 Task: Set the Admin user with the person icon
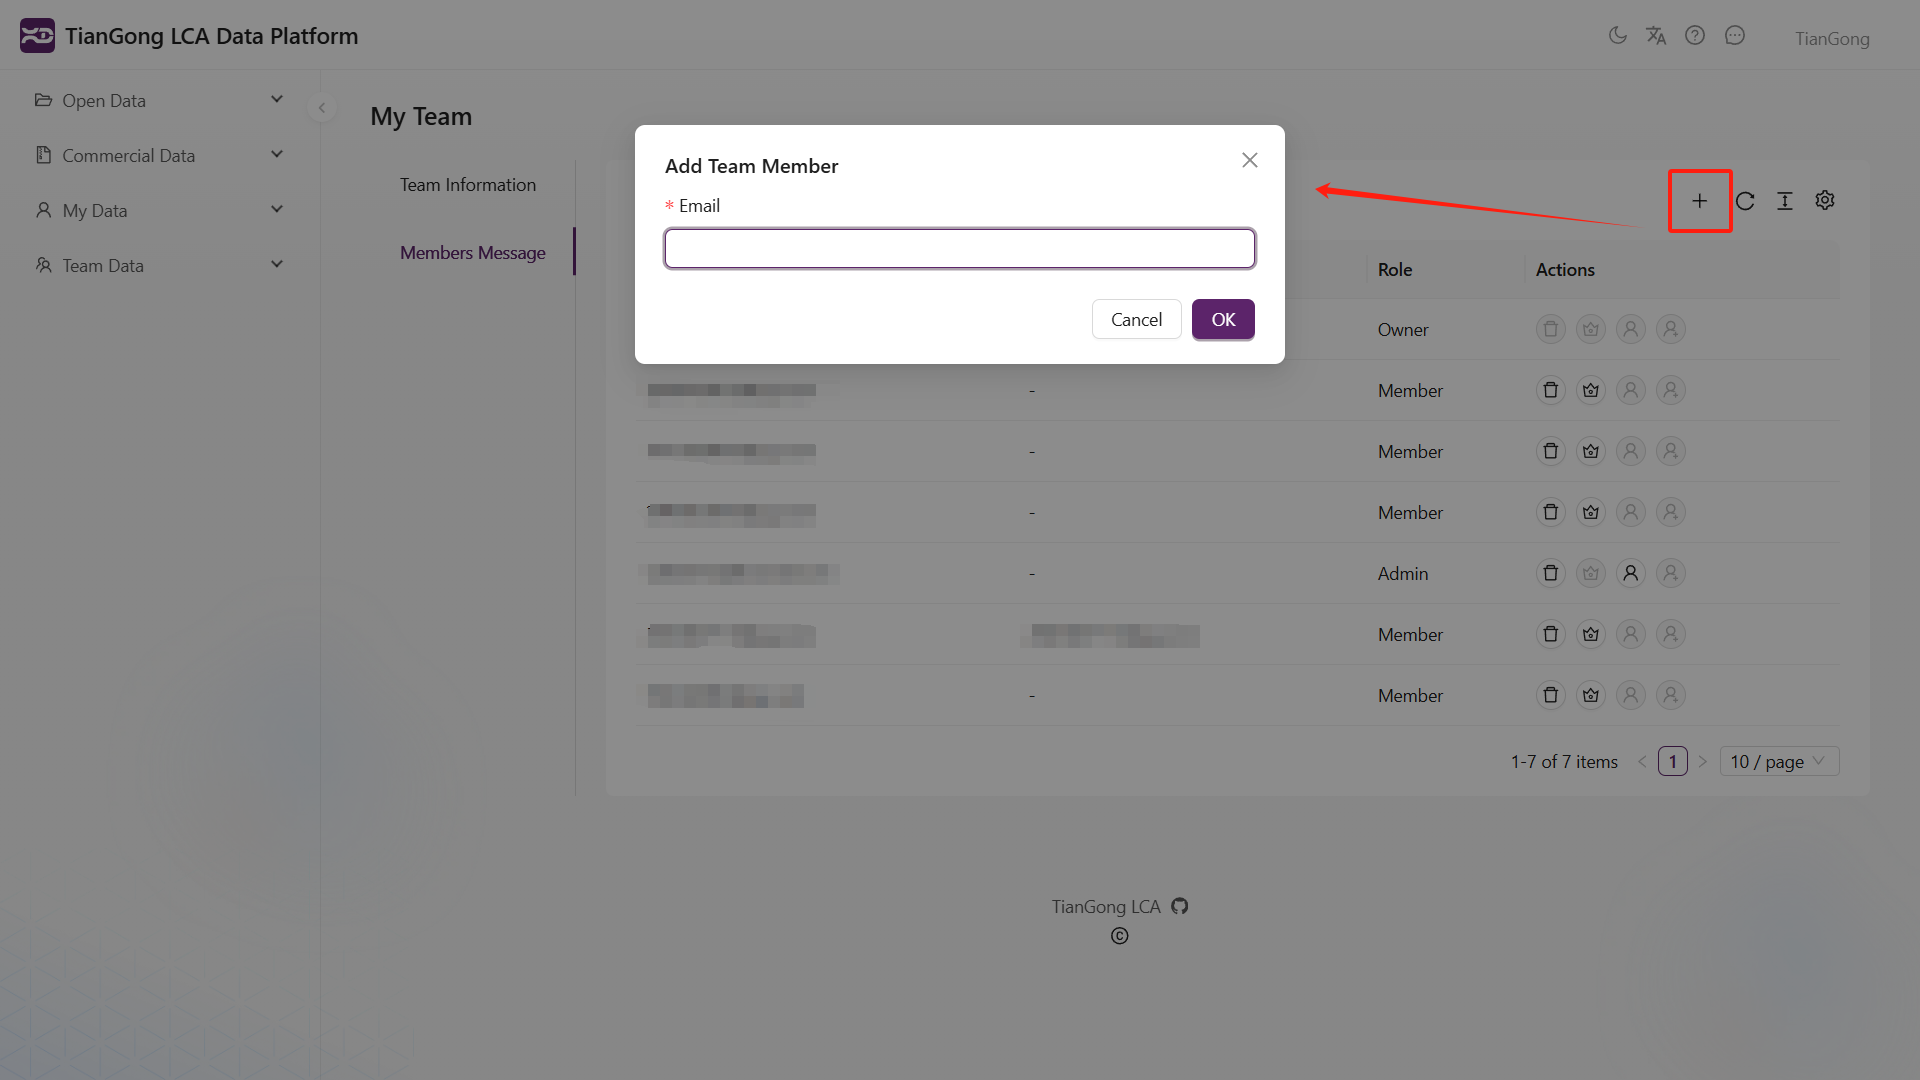click(1631, 573)
